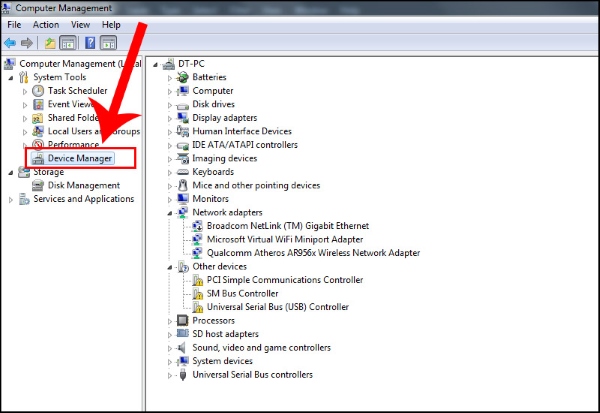This screenshot has width=600, height=413.
Task: Select Broadcom NetLink Gigabit Ethernet adapter
Action: (287, 226)
